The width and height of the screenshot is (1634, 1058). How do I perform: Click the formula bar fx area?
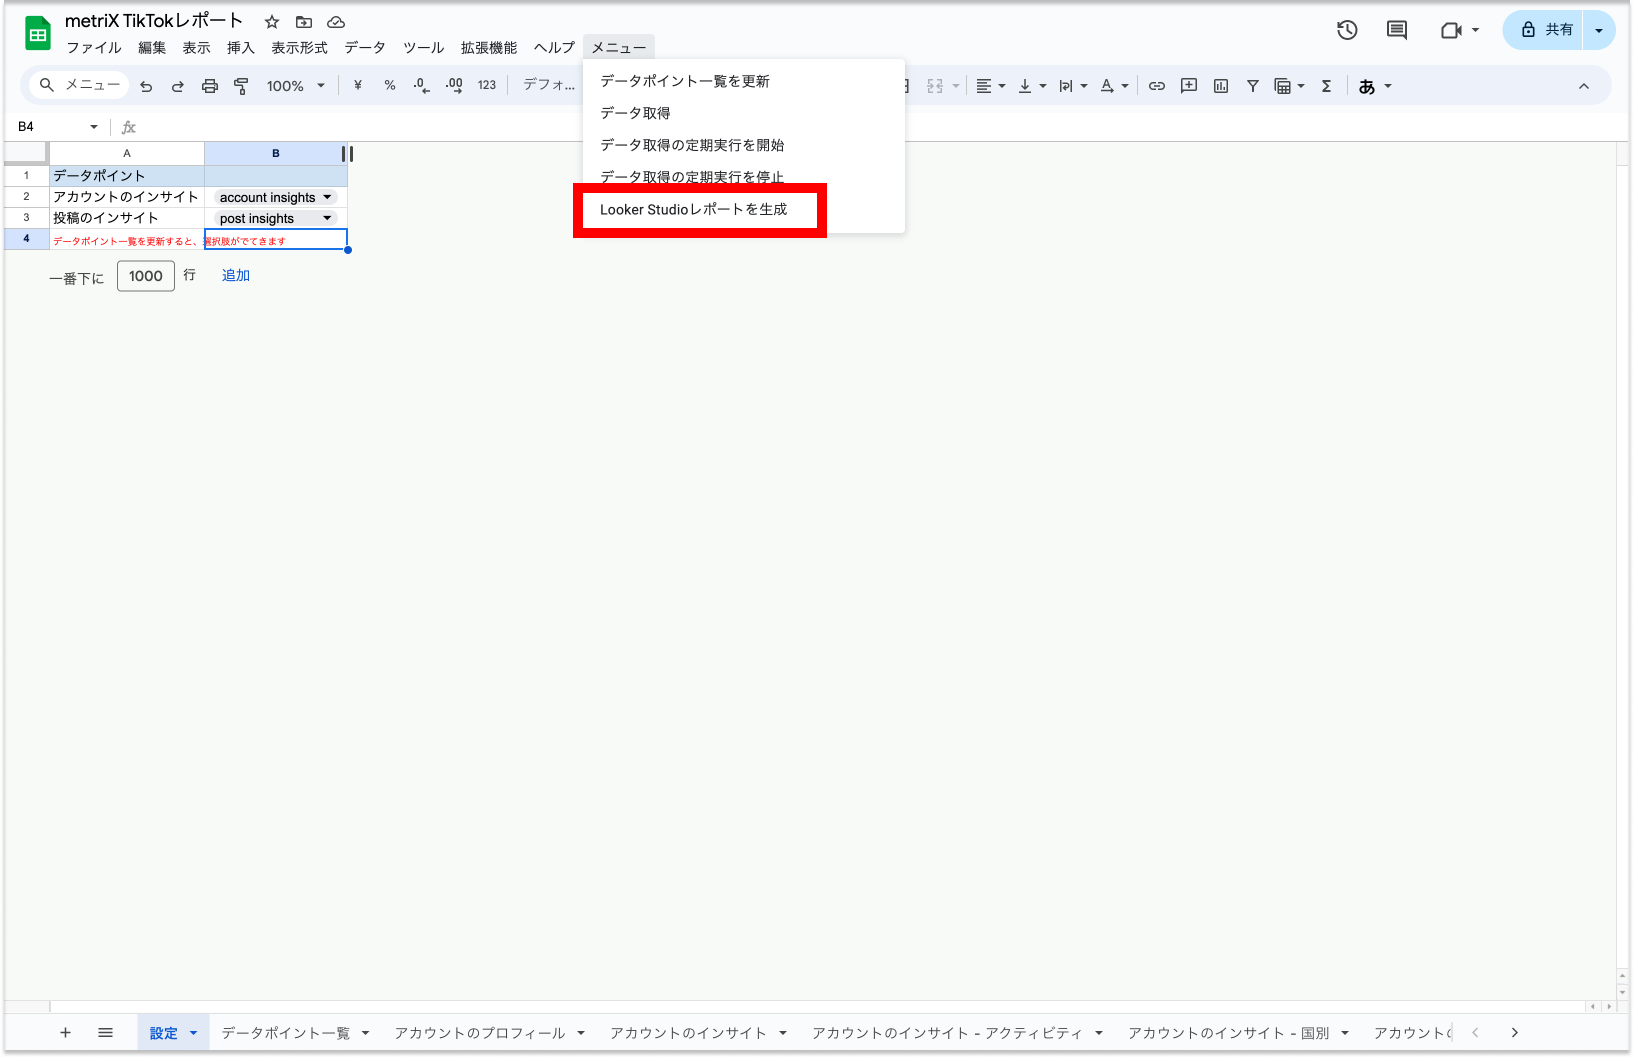128,127
